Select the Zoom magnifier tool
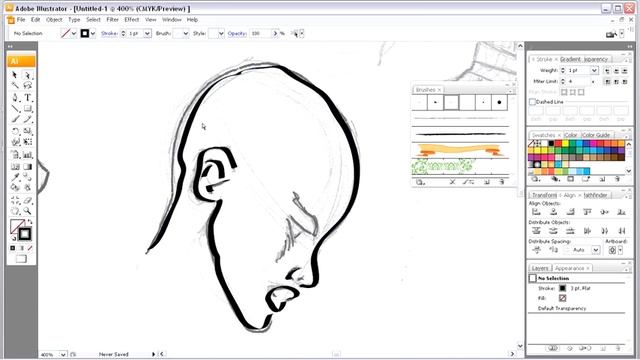The height and width of the screenshot is (360, 640). coord(27,211)
